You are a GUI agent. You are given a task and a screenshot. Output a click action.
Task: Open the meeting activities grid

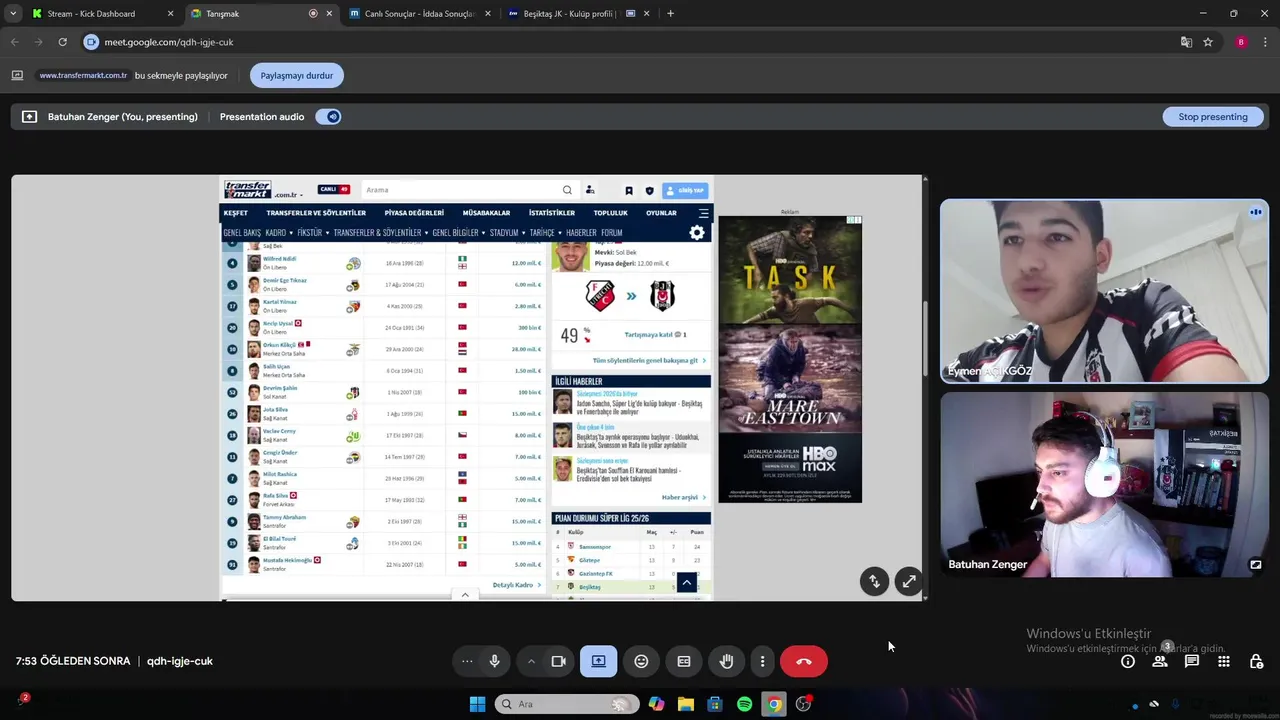point(1224,661)
